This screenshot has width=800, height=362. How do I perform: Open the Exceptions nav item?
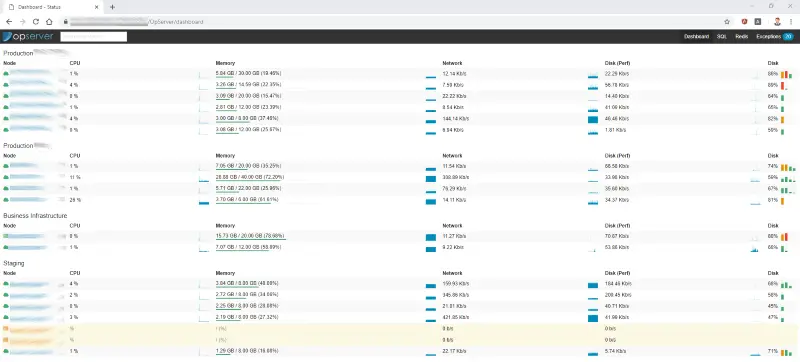pos(768,37)
